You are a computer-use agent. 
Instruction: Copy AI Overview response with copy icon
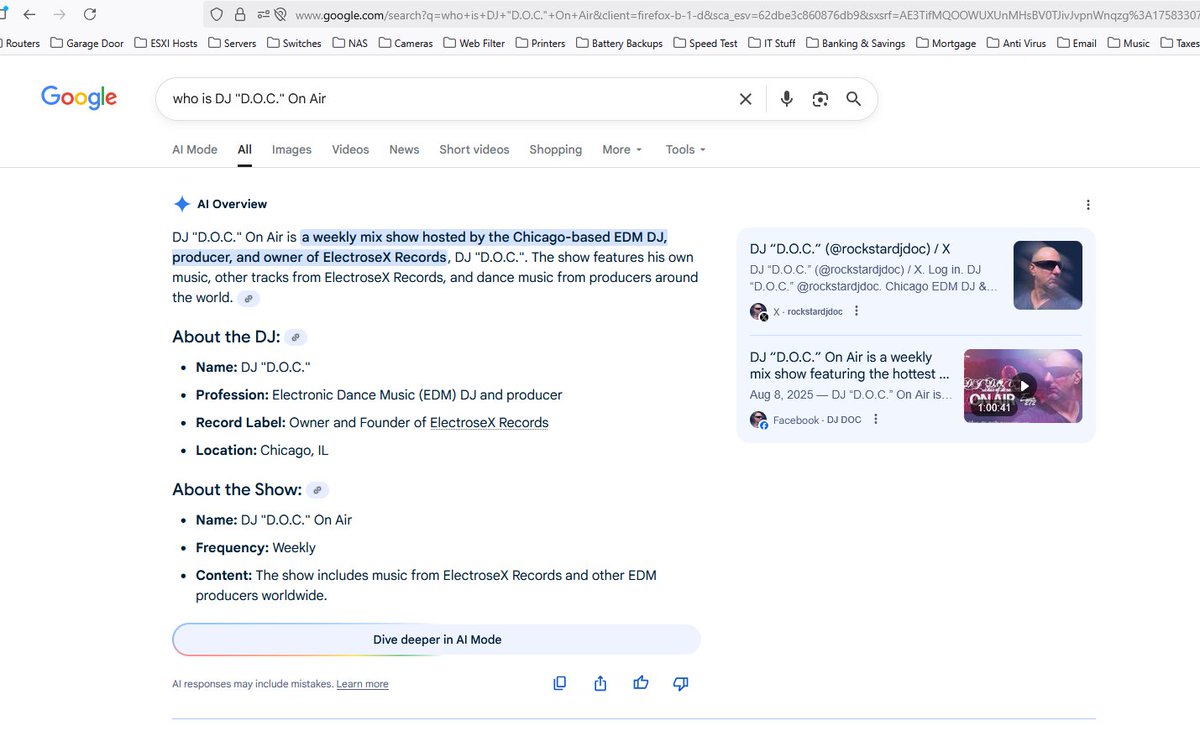[x=560, y=683]
